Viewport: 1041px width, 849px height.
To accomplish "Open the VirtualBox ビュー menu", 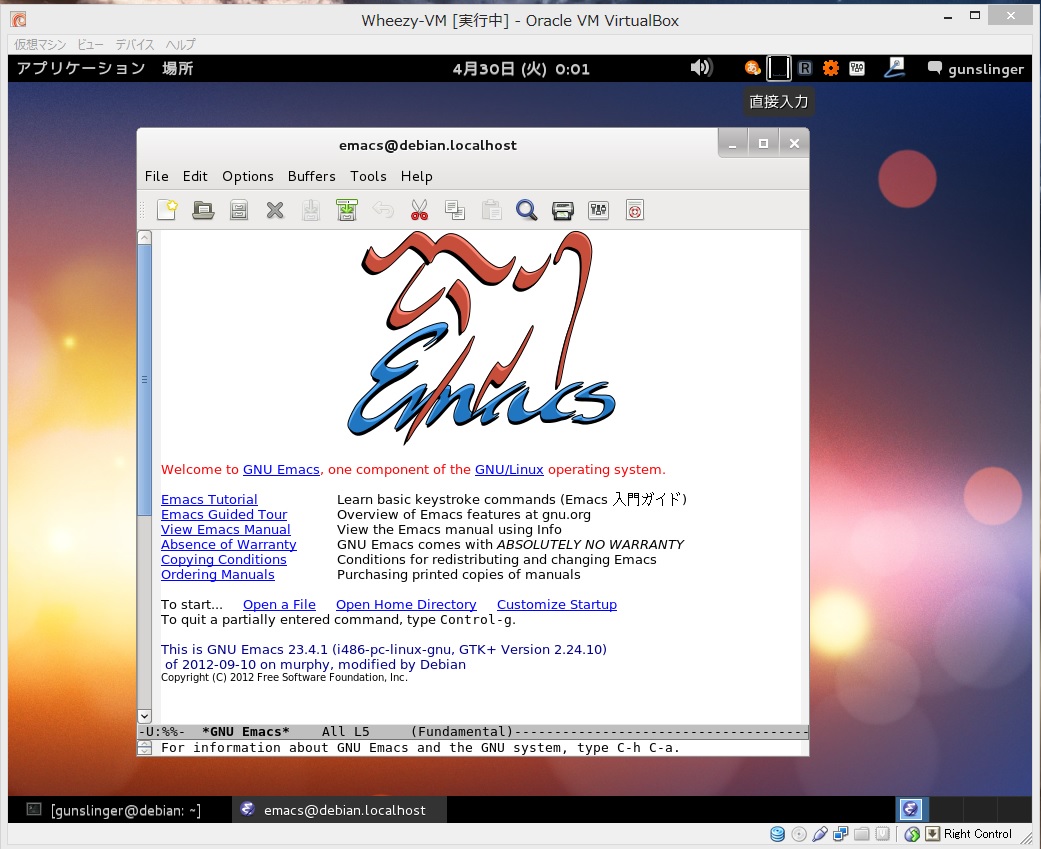I will tap(90, 44).
